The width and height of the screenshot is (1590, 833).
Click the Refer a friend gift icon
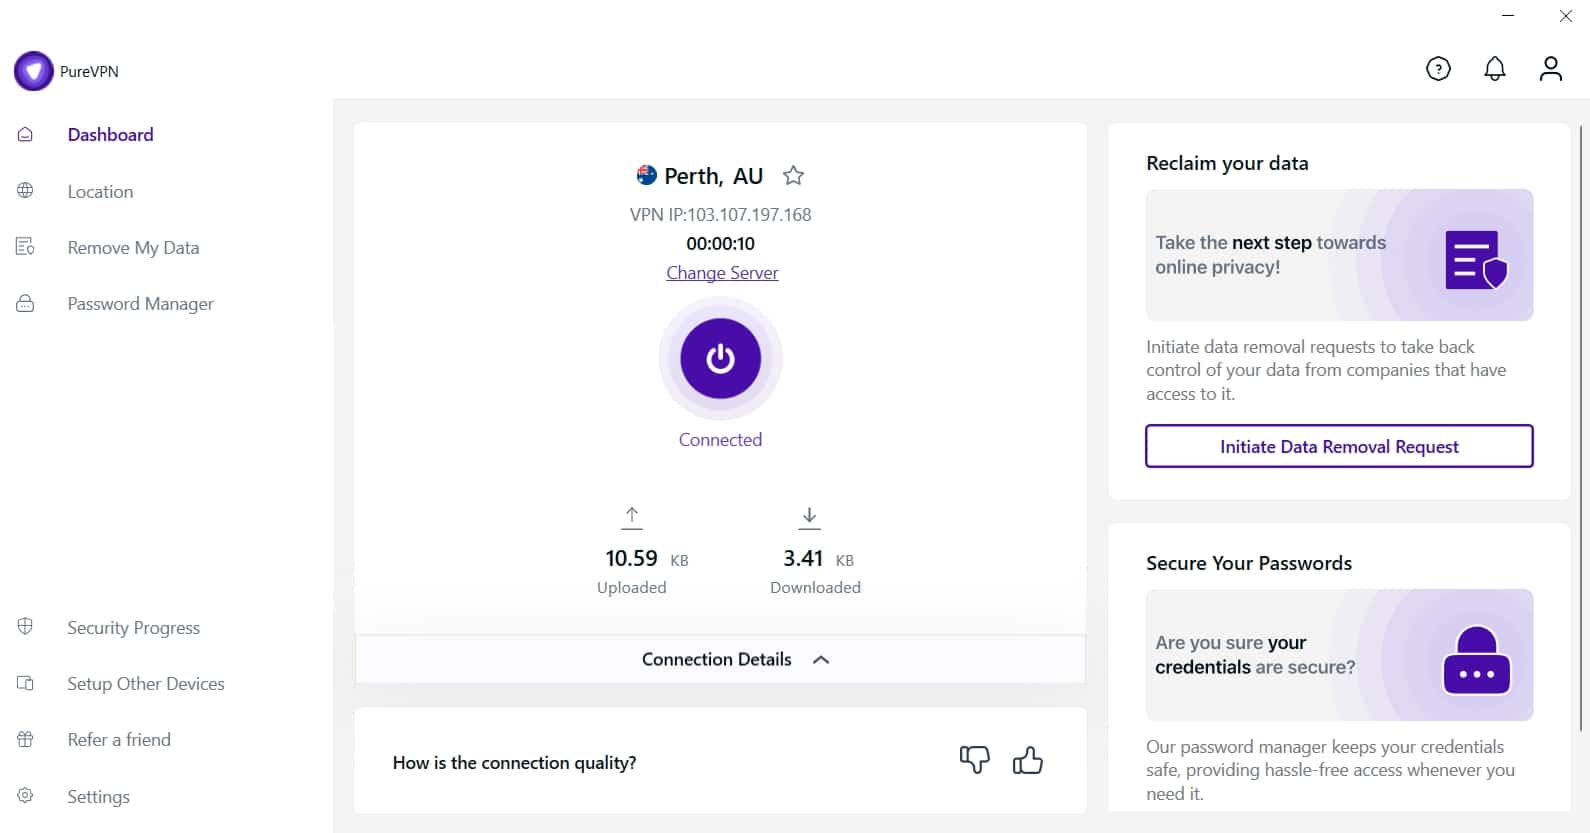point(25,739)
